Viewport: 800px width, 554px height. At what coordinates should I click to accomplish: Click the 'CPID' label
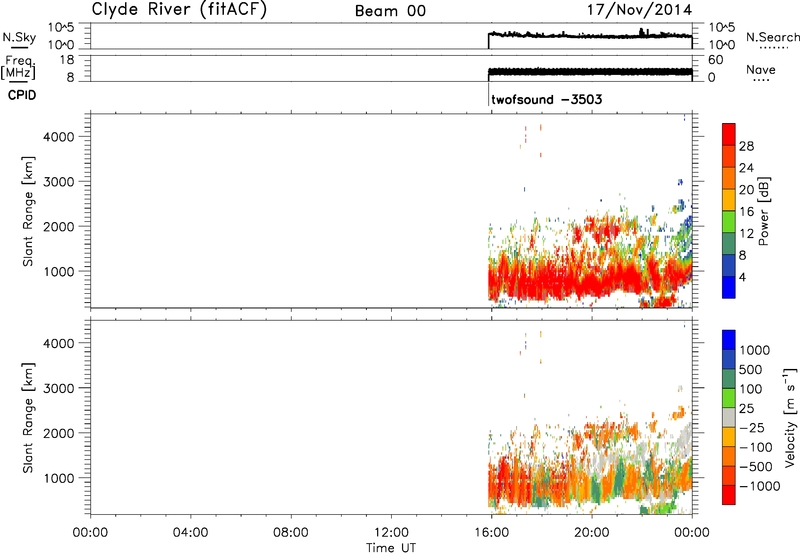point(22,95)
